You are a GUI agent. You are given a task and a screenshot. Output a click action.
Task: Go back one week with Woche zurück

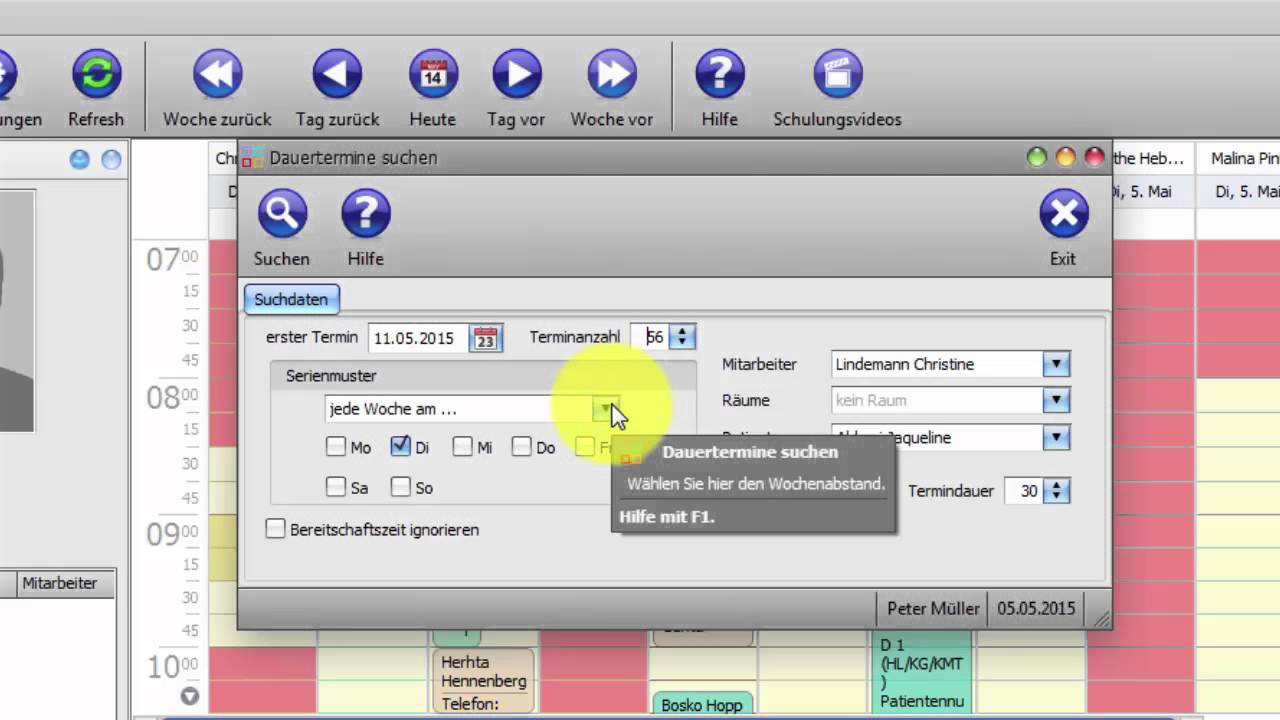click(217, 76)
